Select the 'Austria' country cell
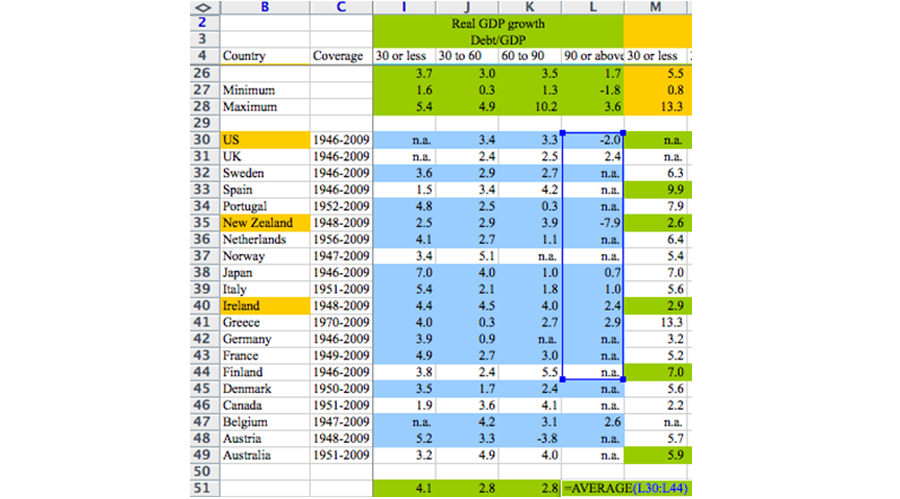Image resolution: width=900 pixels, height=499 pixels. [265, 439]
